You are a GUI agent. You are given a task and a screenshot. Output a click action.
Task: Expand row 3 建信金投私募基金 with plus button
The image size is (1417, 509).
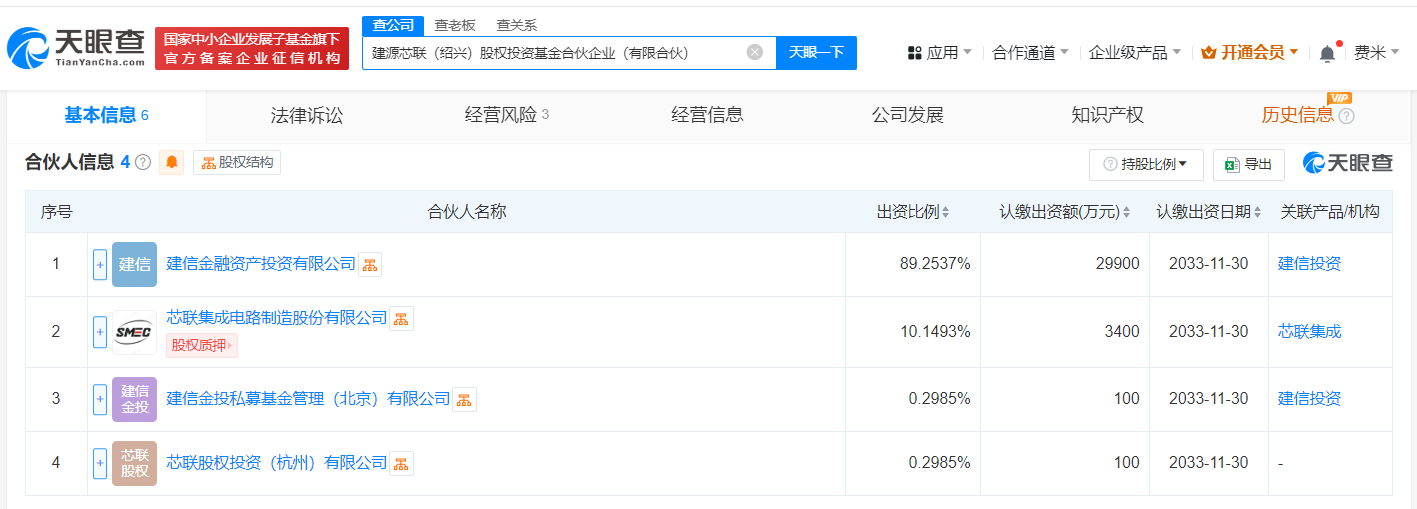click(x=100, y=399)
